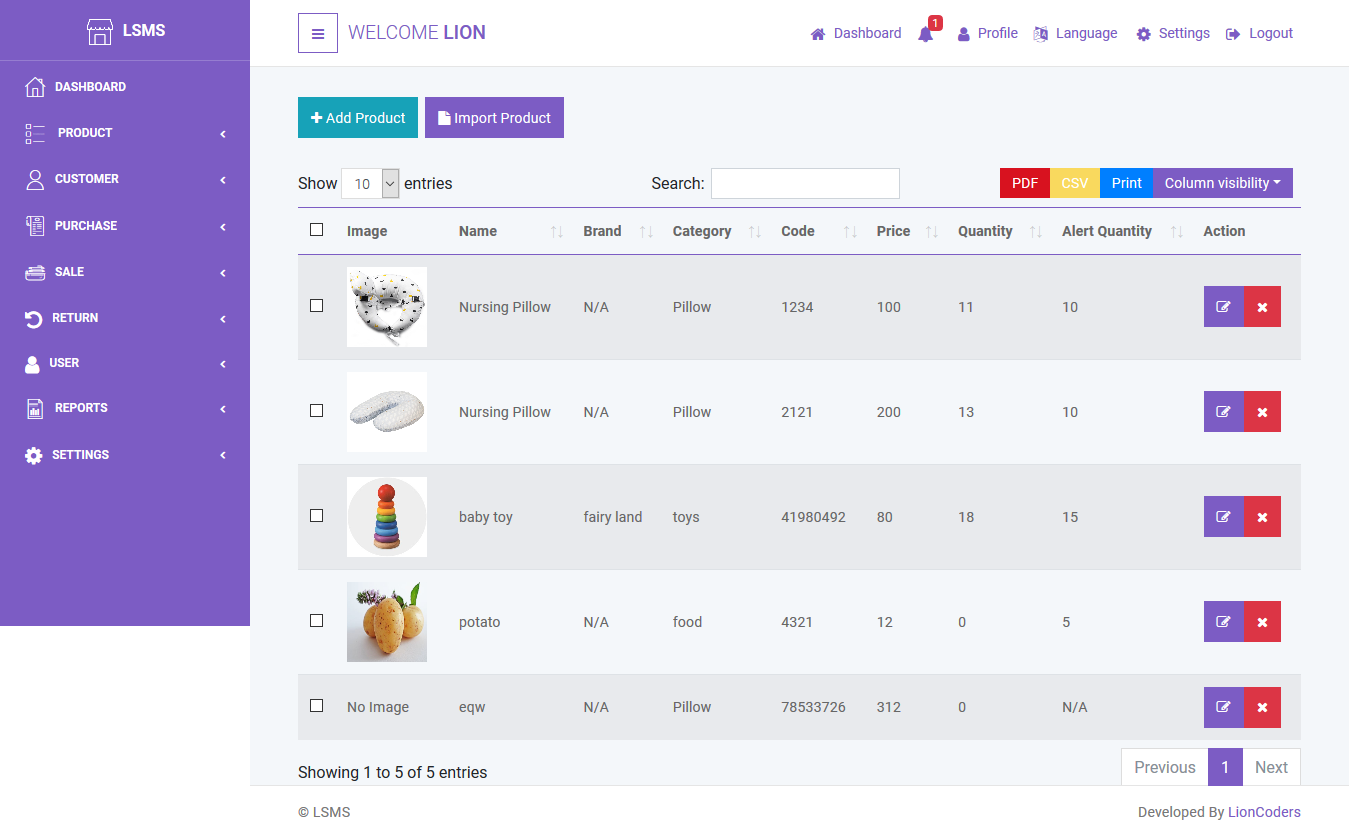
Task: Check the box for the potato row
Action: point(317,621)
